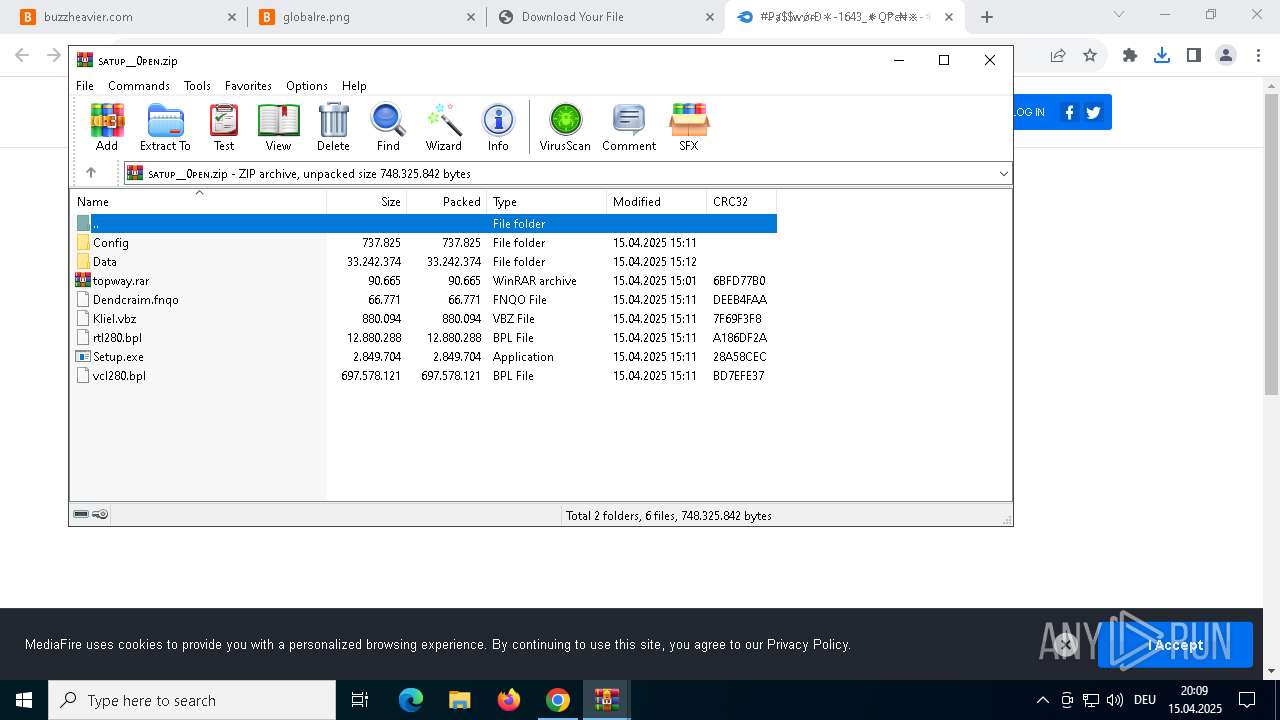Sort by the Modified column header
1280x720 pixels.
(x=656, y=201)
